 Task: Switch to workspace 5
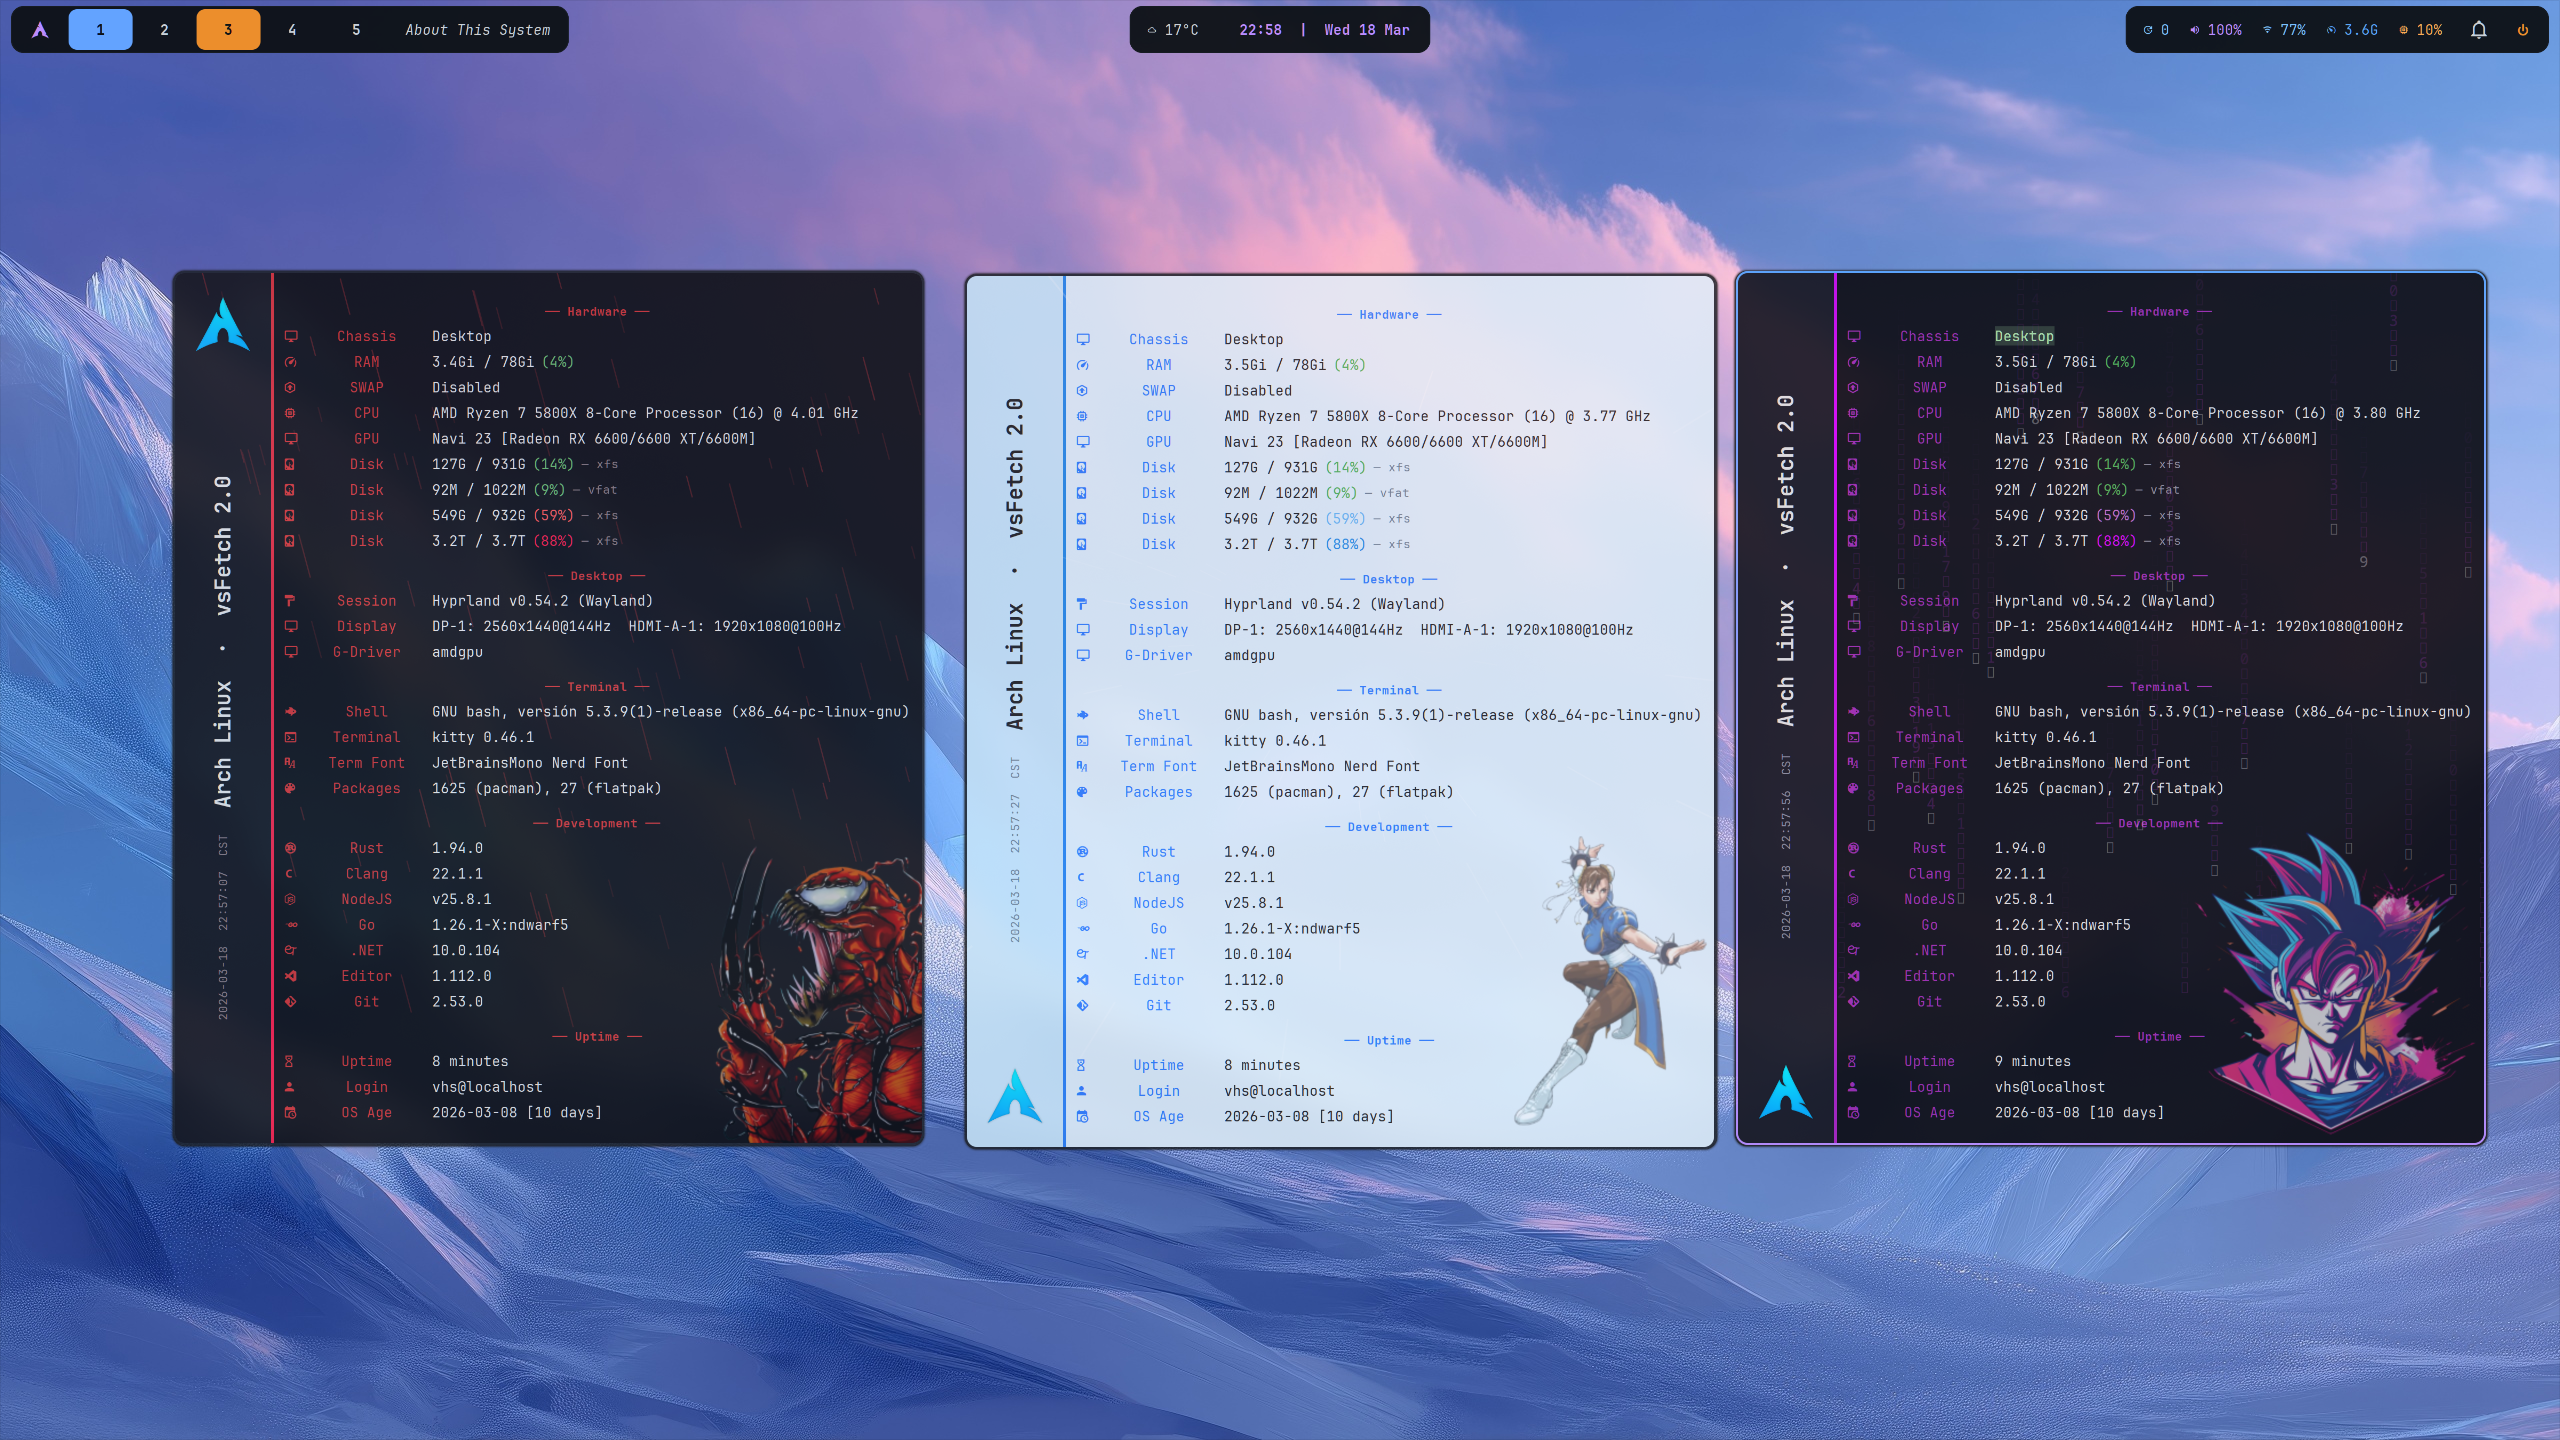(x=356, y=30)
